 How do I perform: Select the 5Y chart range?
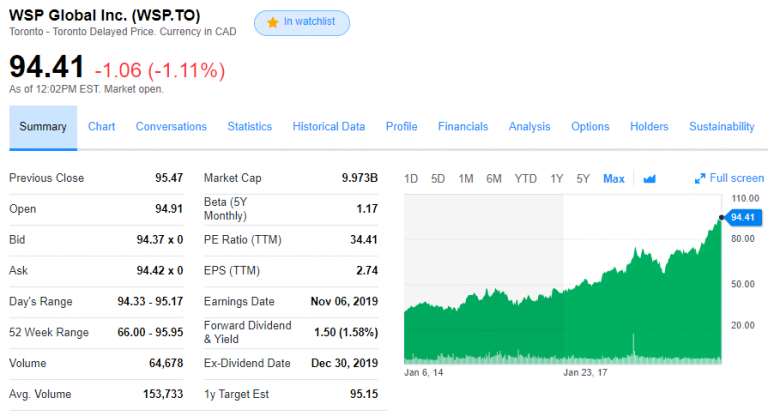(x=583, y=179)
